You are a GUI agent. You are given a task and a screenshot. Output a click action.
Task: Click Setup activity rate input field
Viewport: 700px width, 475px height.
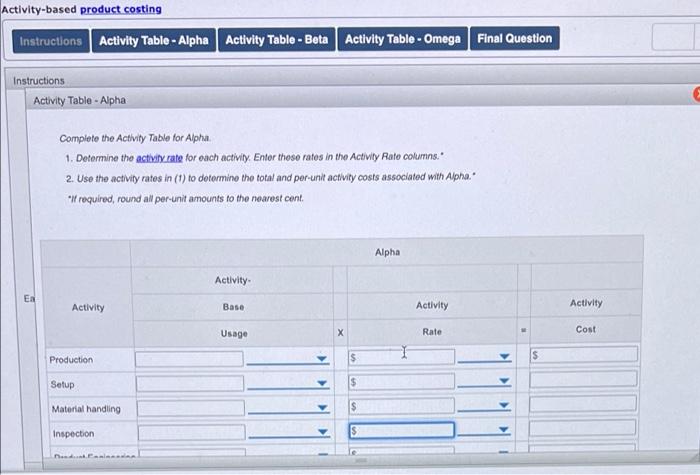(x=401, y=381)
